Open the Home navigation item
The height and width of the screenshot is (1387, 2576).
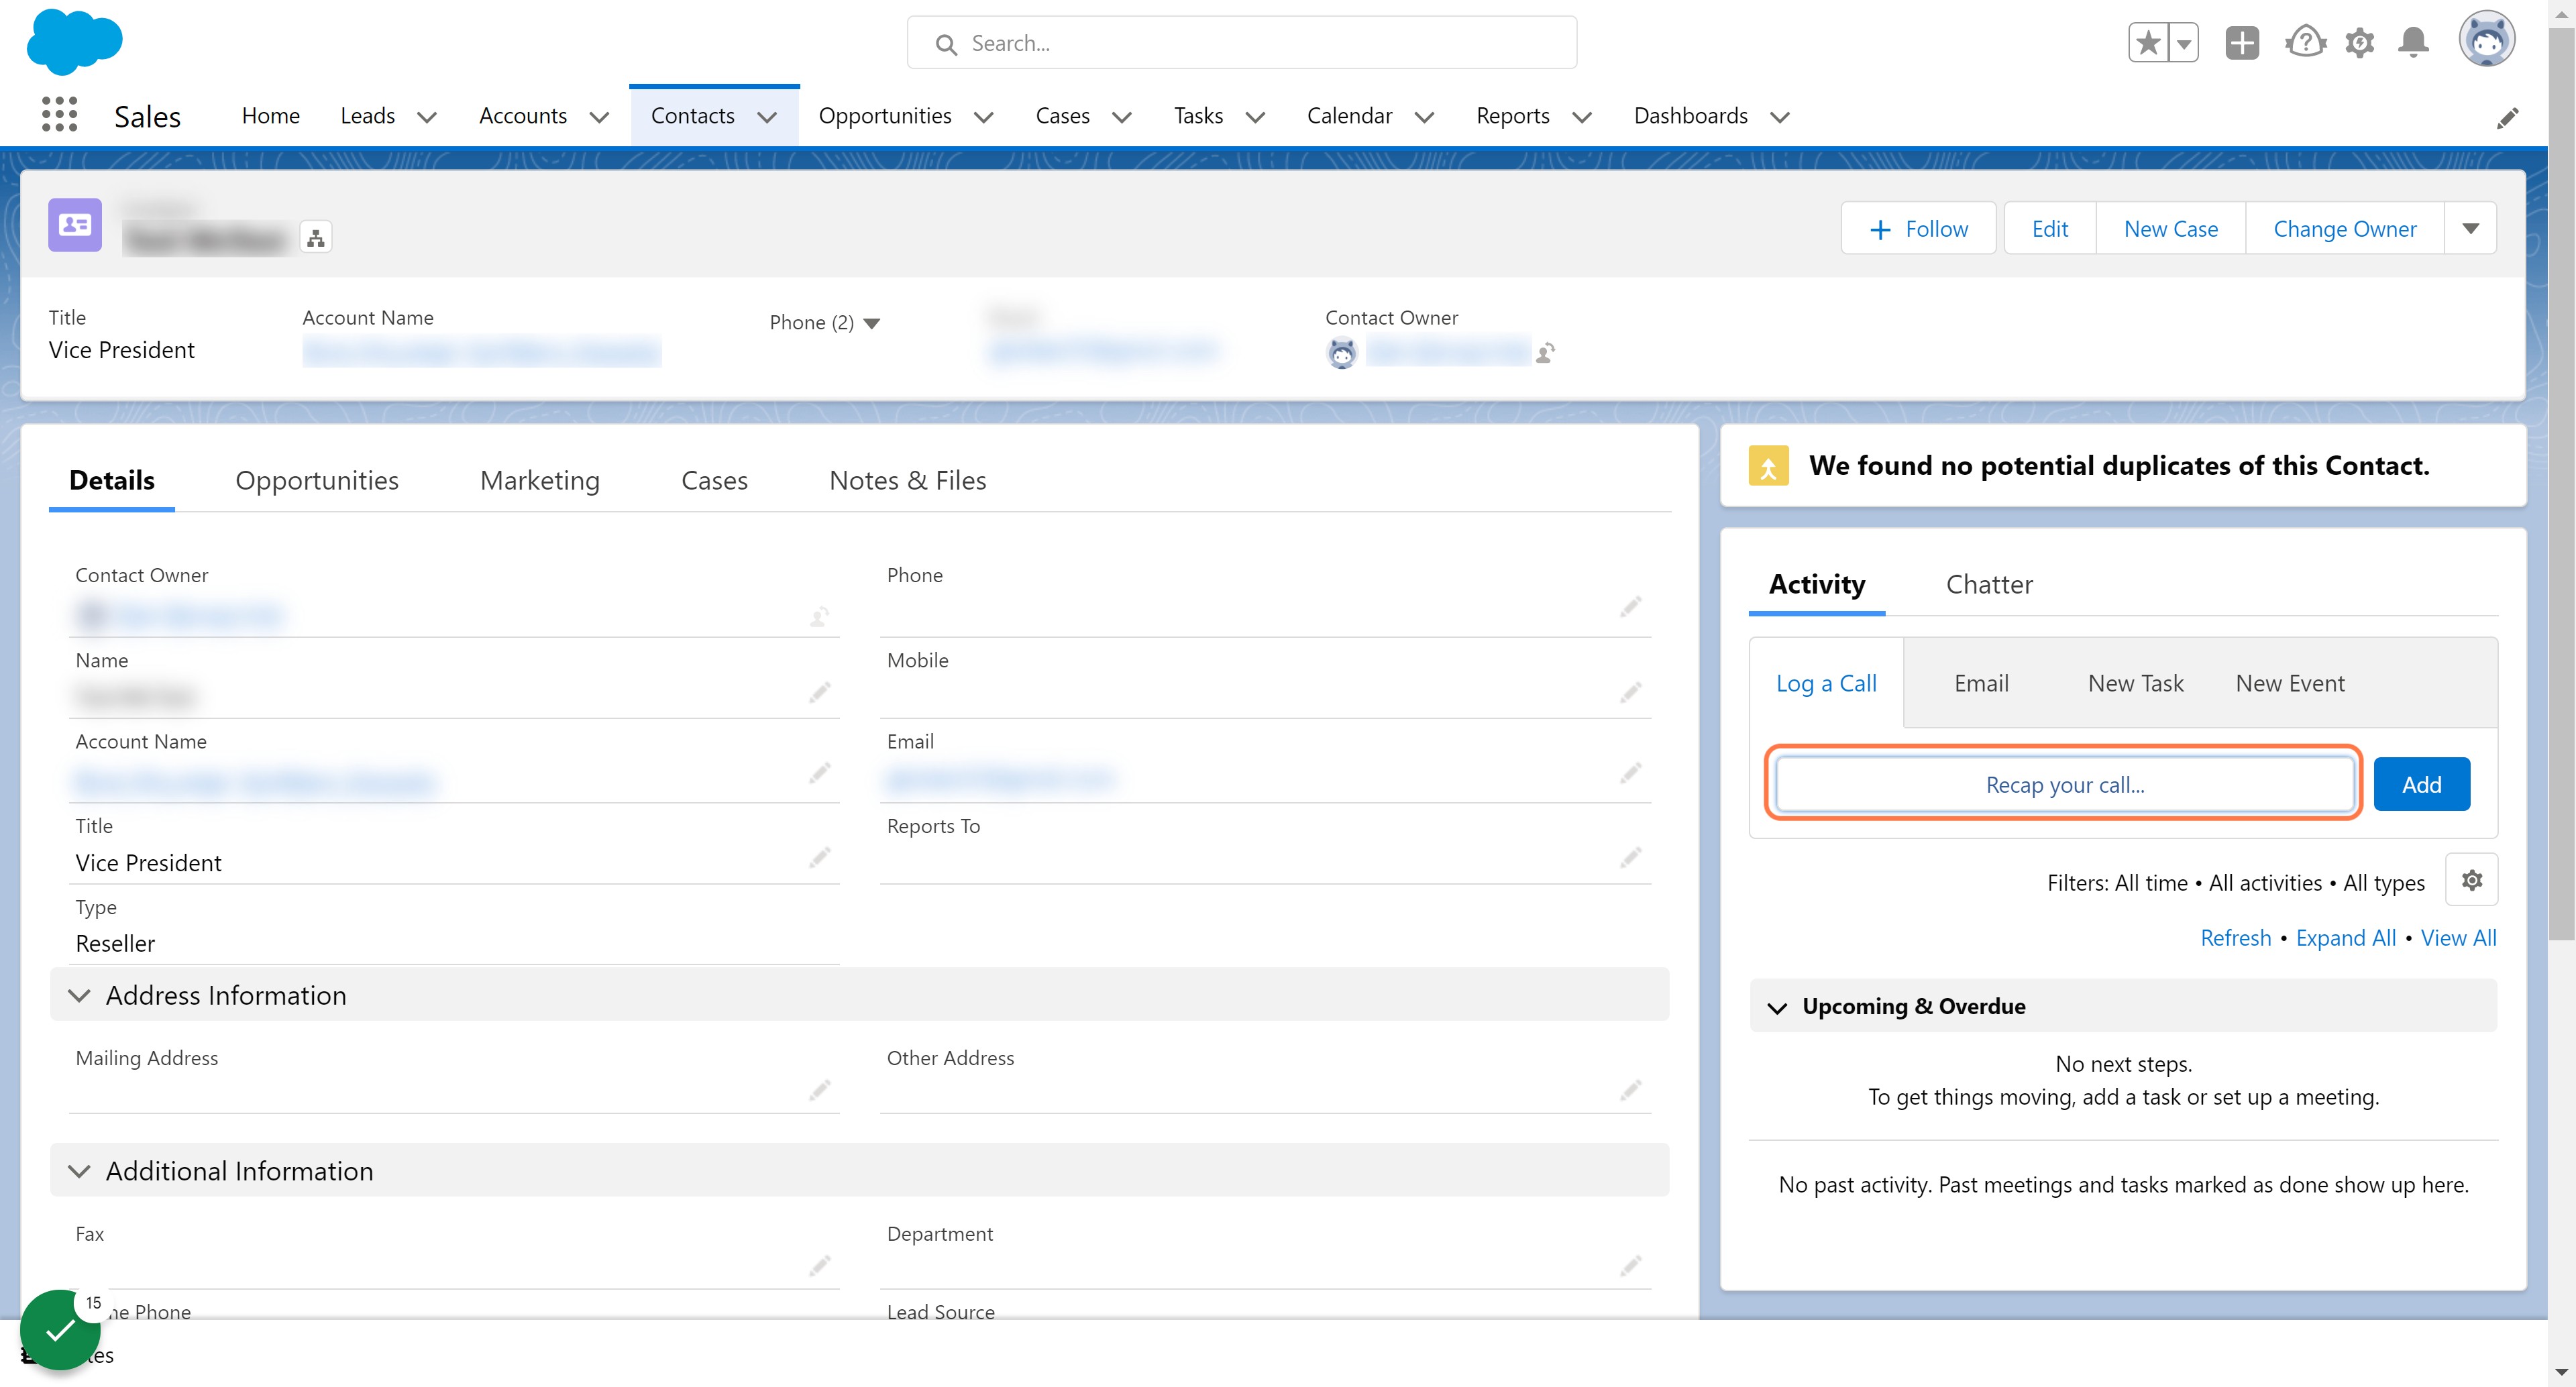[x=270, y=116]
